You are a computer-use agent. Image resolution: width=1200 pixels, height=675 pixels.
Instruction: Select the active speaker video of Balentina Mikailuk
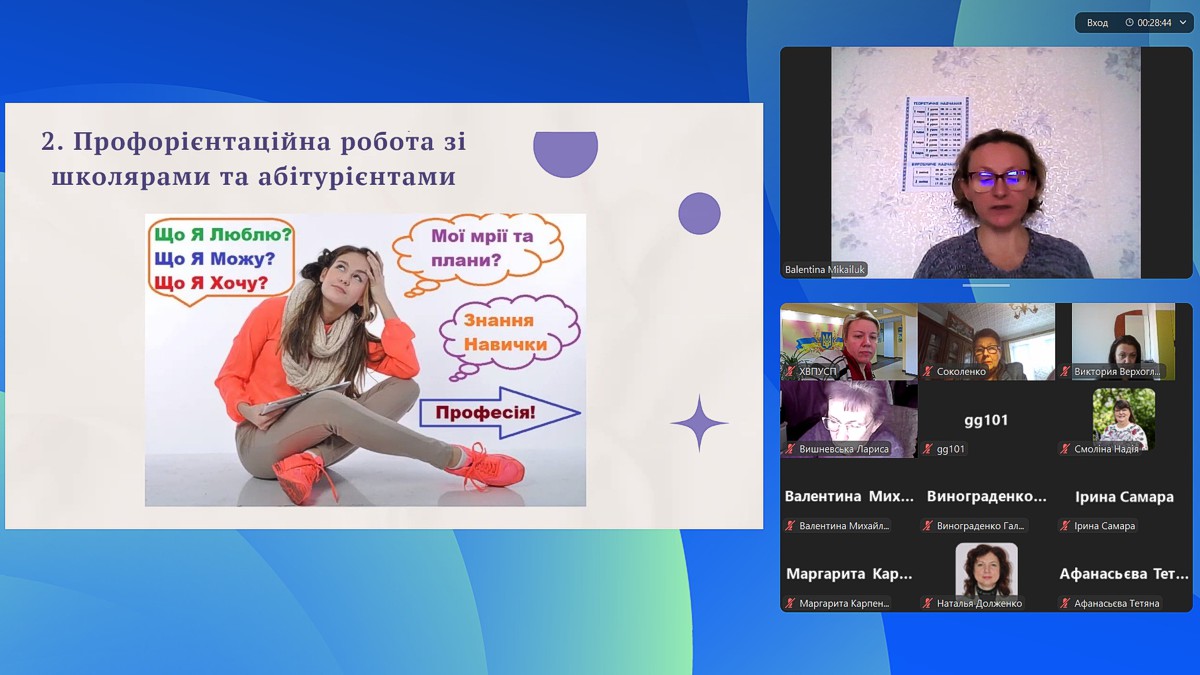point(986,163)
